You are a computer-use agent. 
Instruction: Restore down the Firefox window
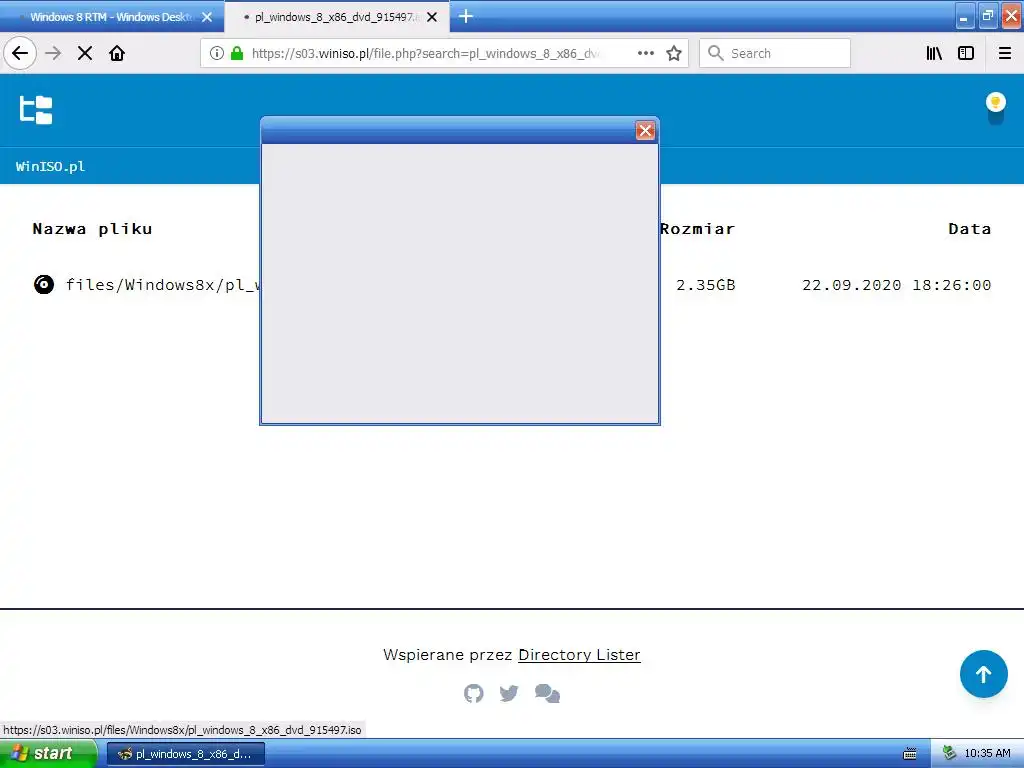click(988, 16)
